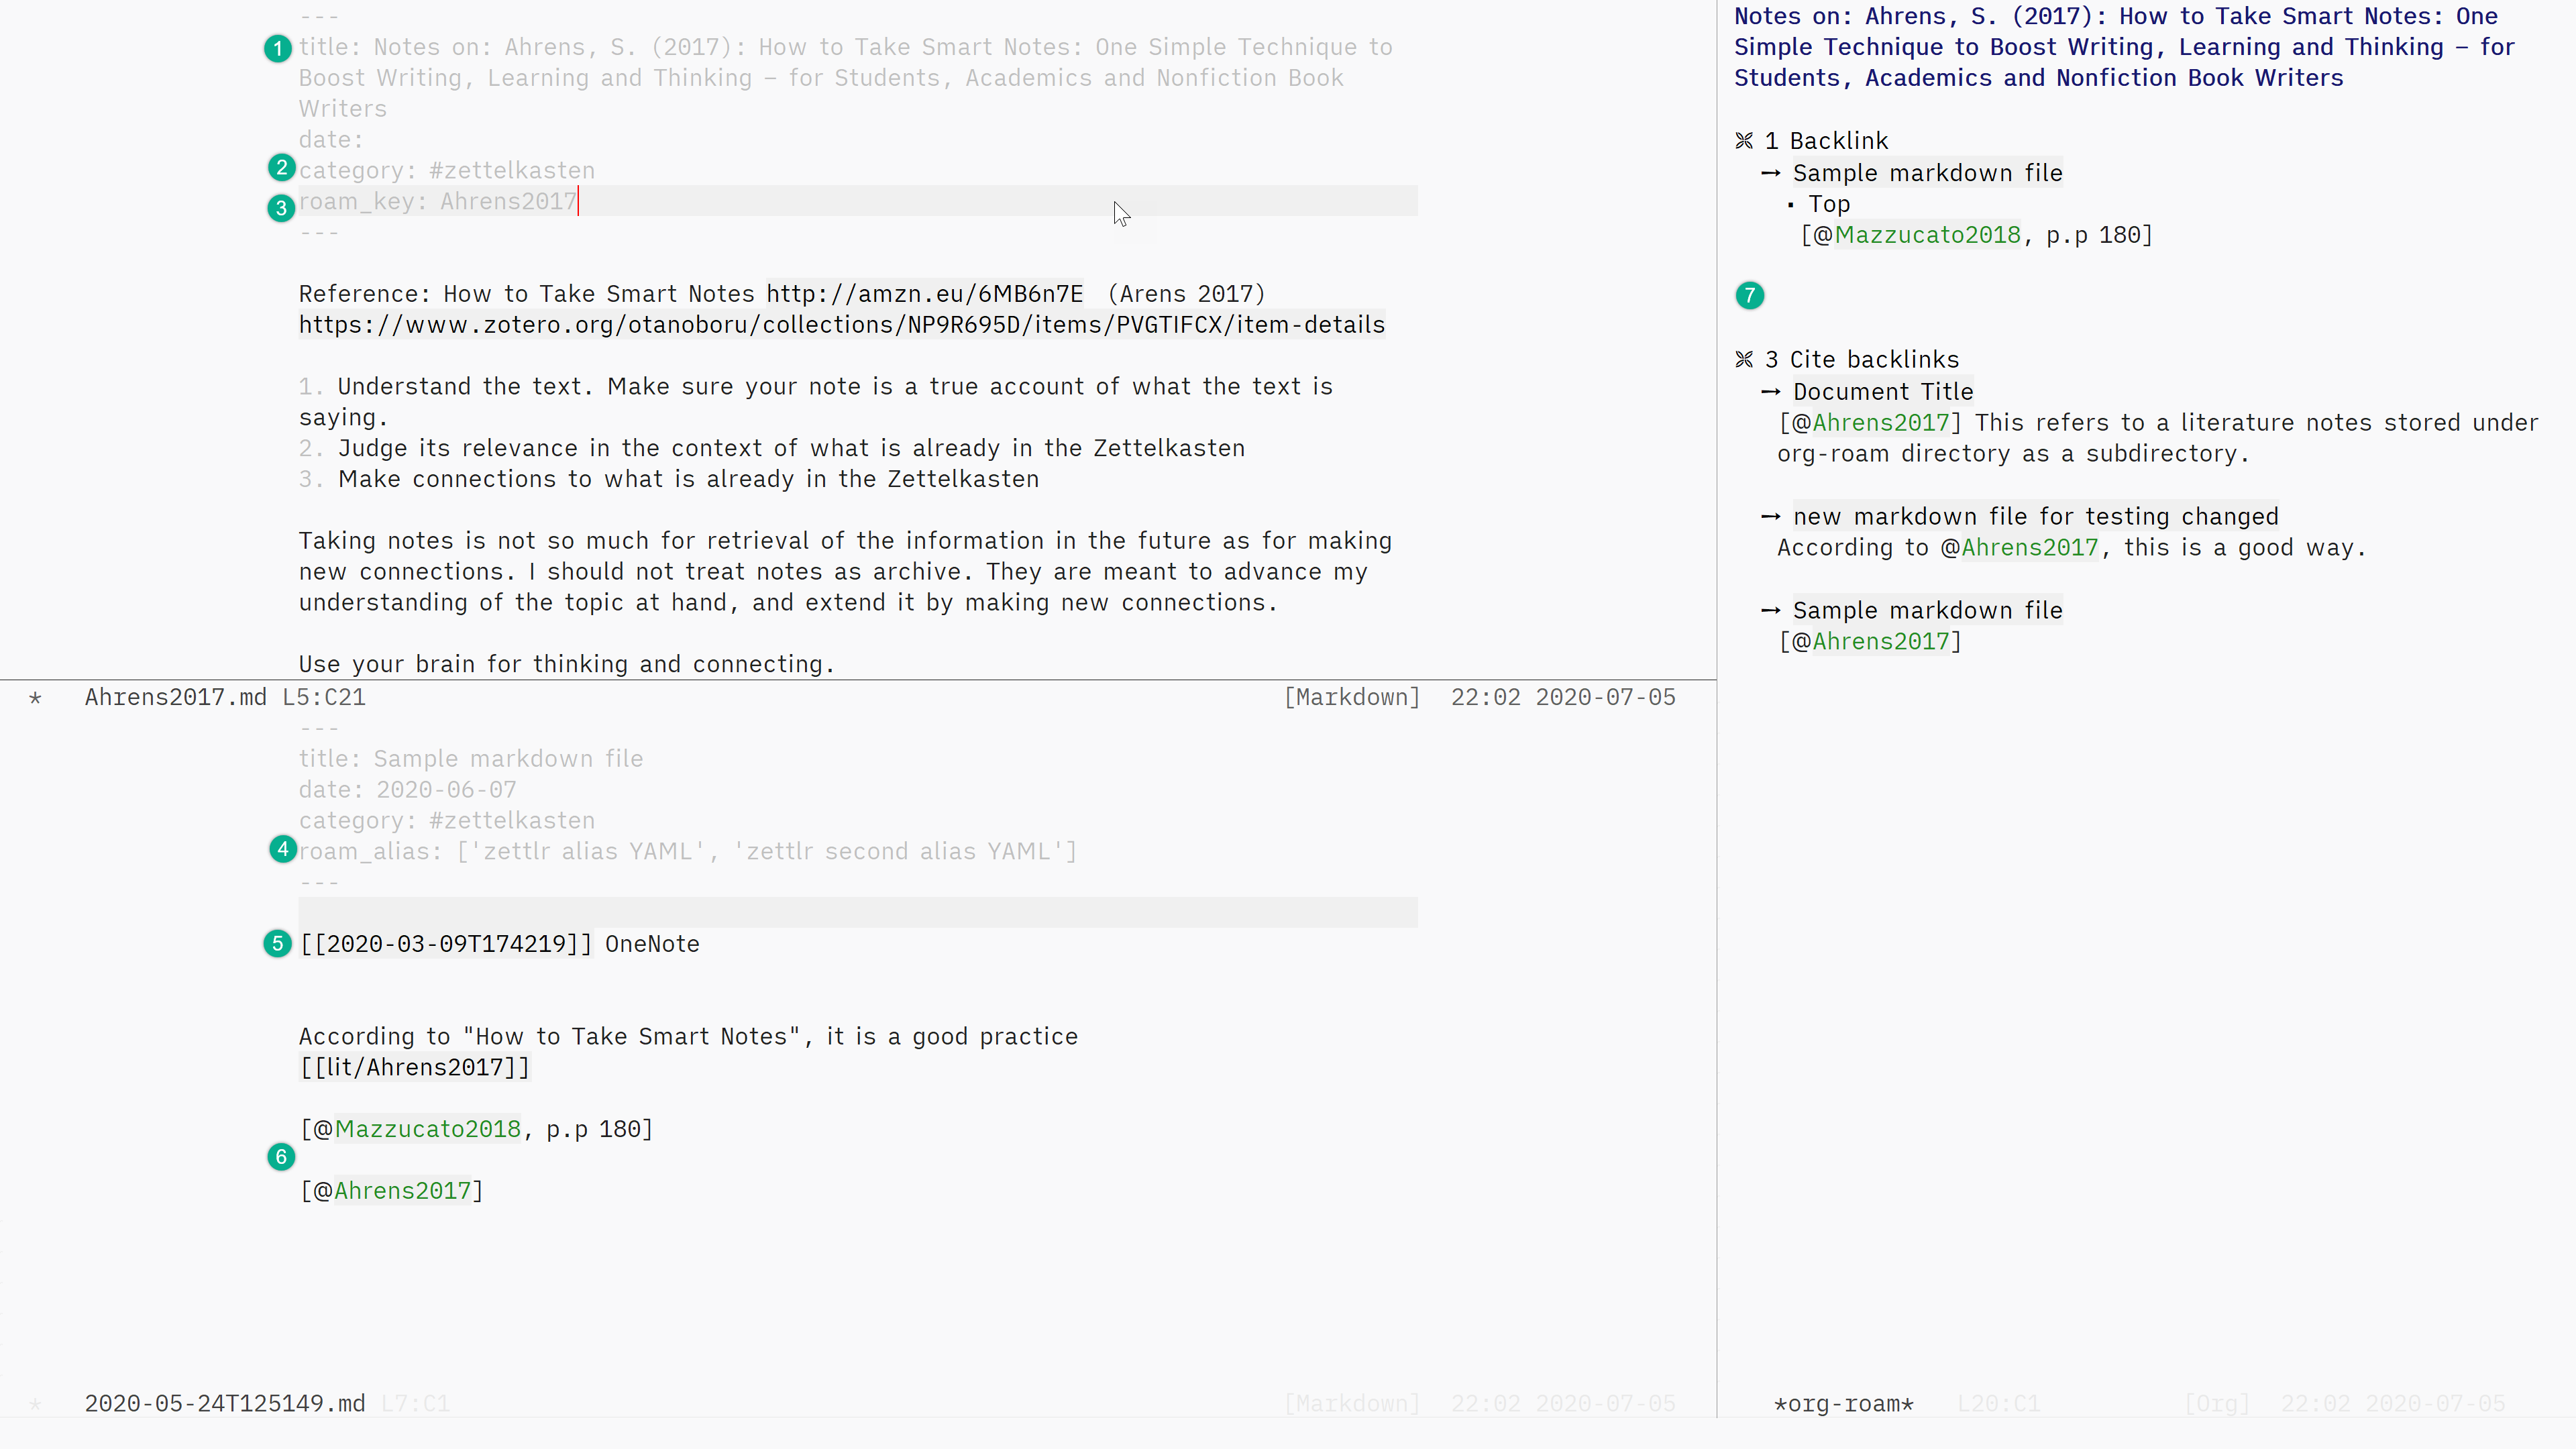Screen dimensions: 2576x1449
Task: Click the green annotation marker 4
Action: [283, 849]
